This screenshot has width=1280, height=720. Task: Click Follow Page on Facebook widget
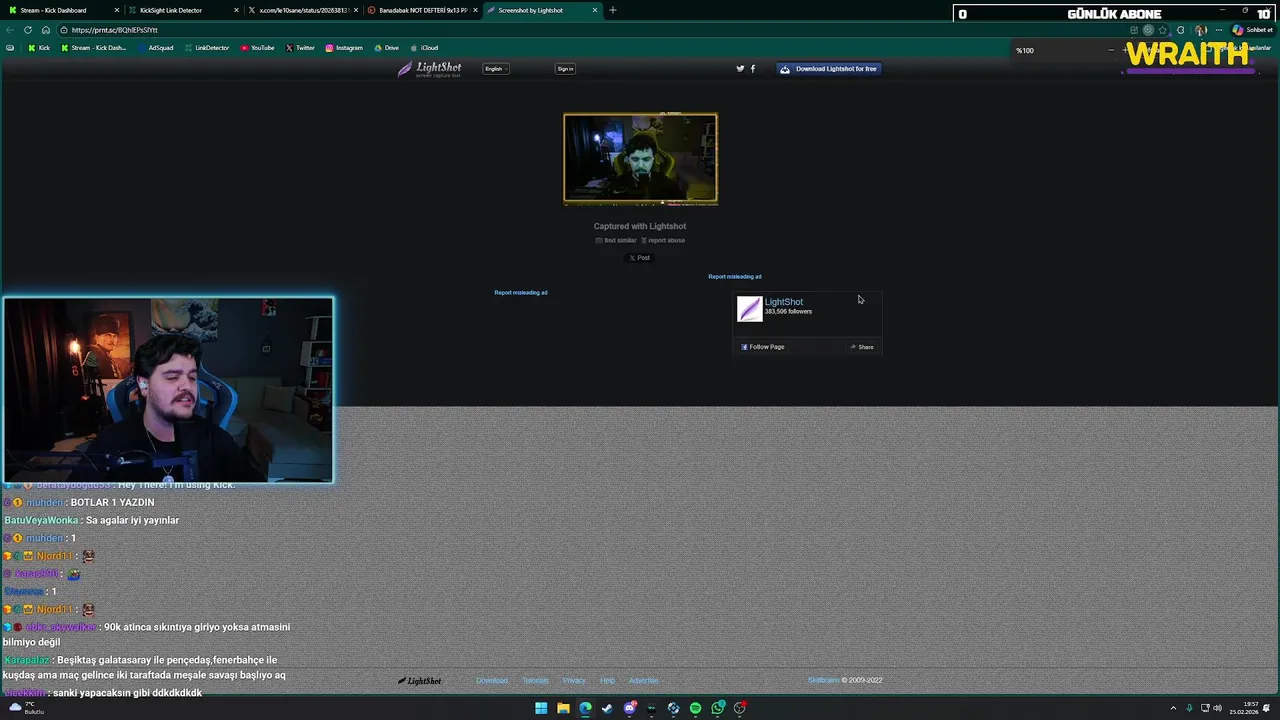(x=763, y=347)
